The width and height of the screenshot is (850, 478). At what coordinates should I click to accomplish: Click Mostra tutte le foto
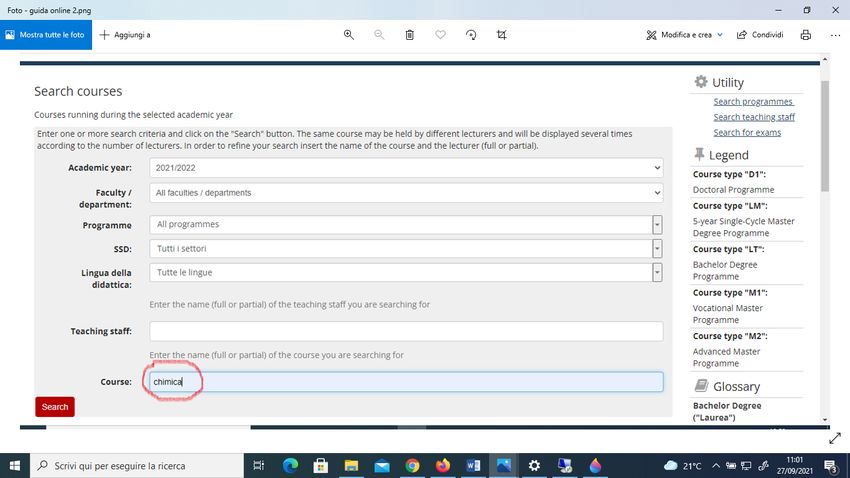[46, 35]
